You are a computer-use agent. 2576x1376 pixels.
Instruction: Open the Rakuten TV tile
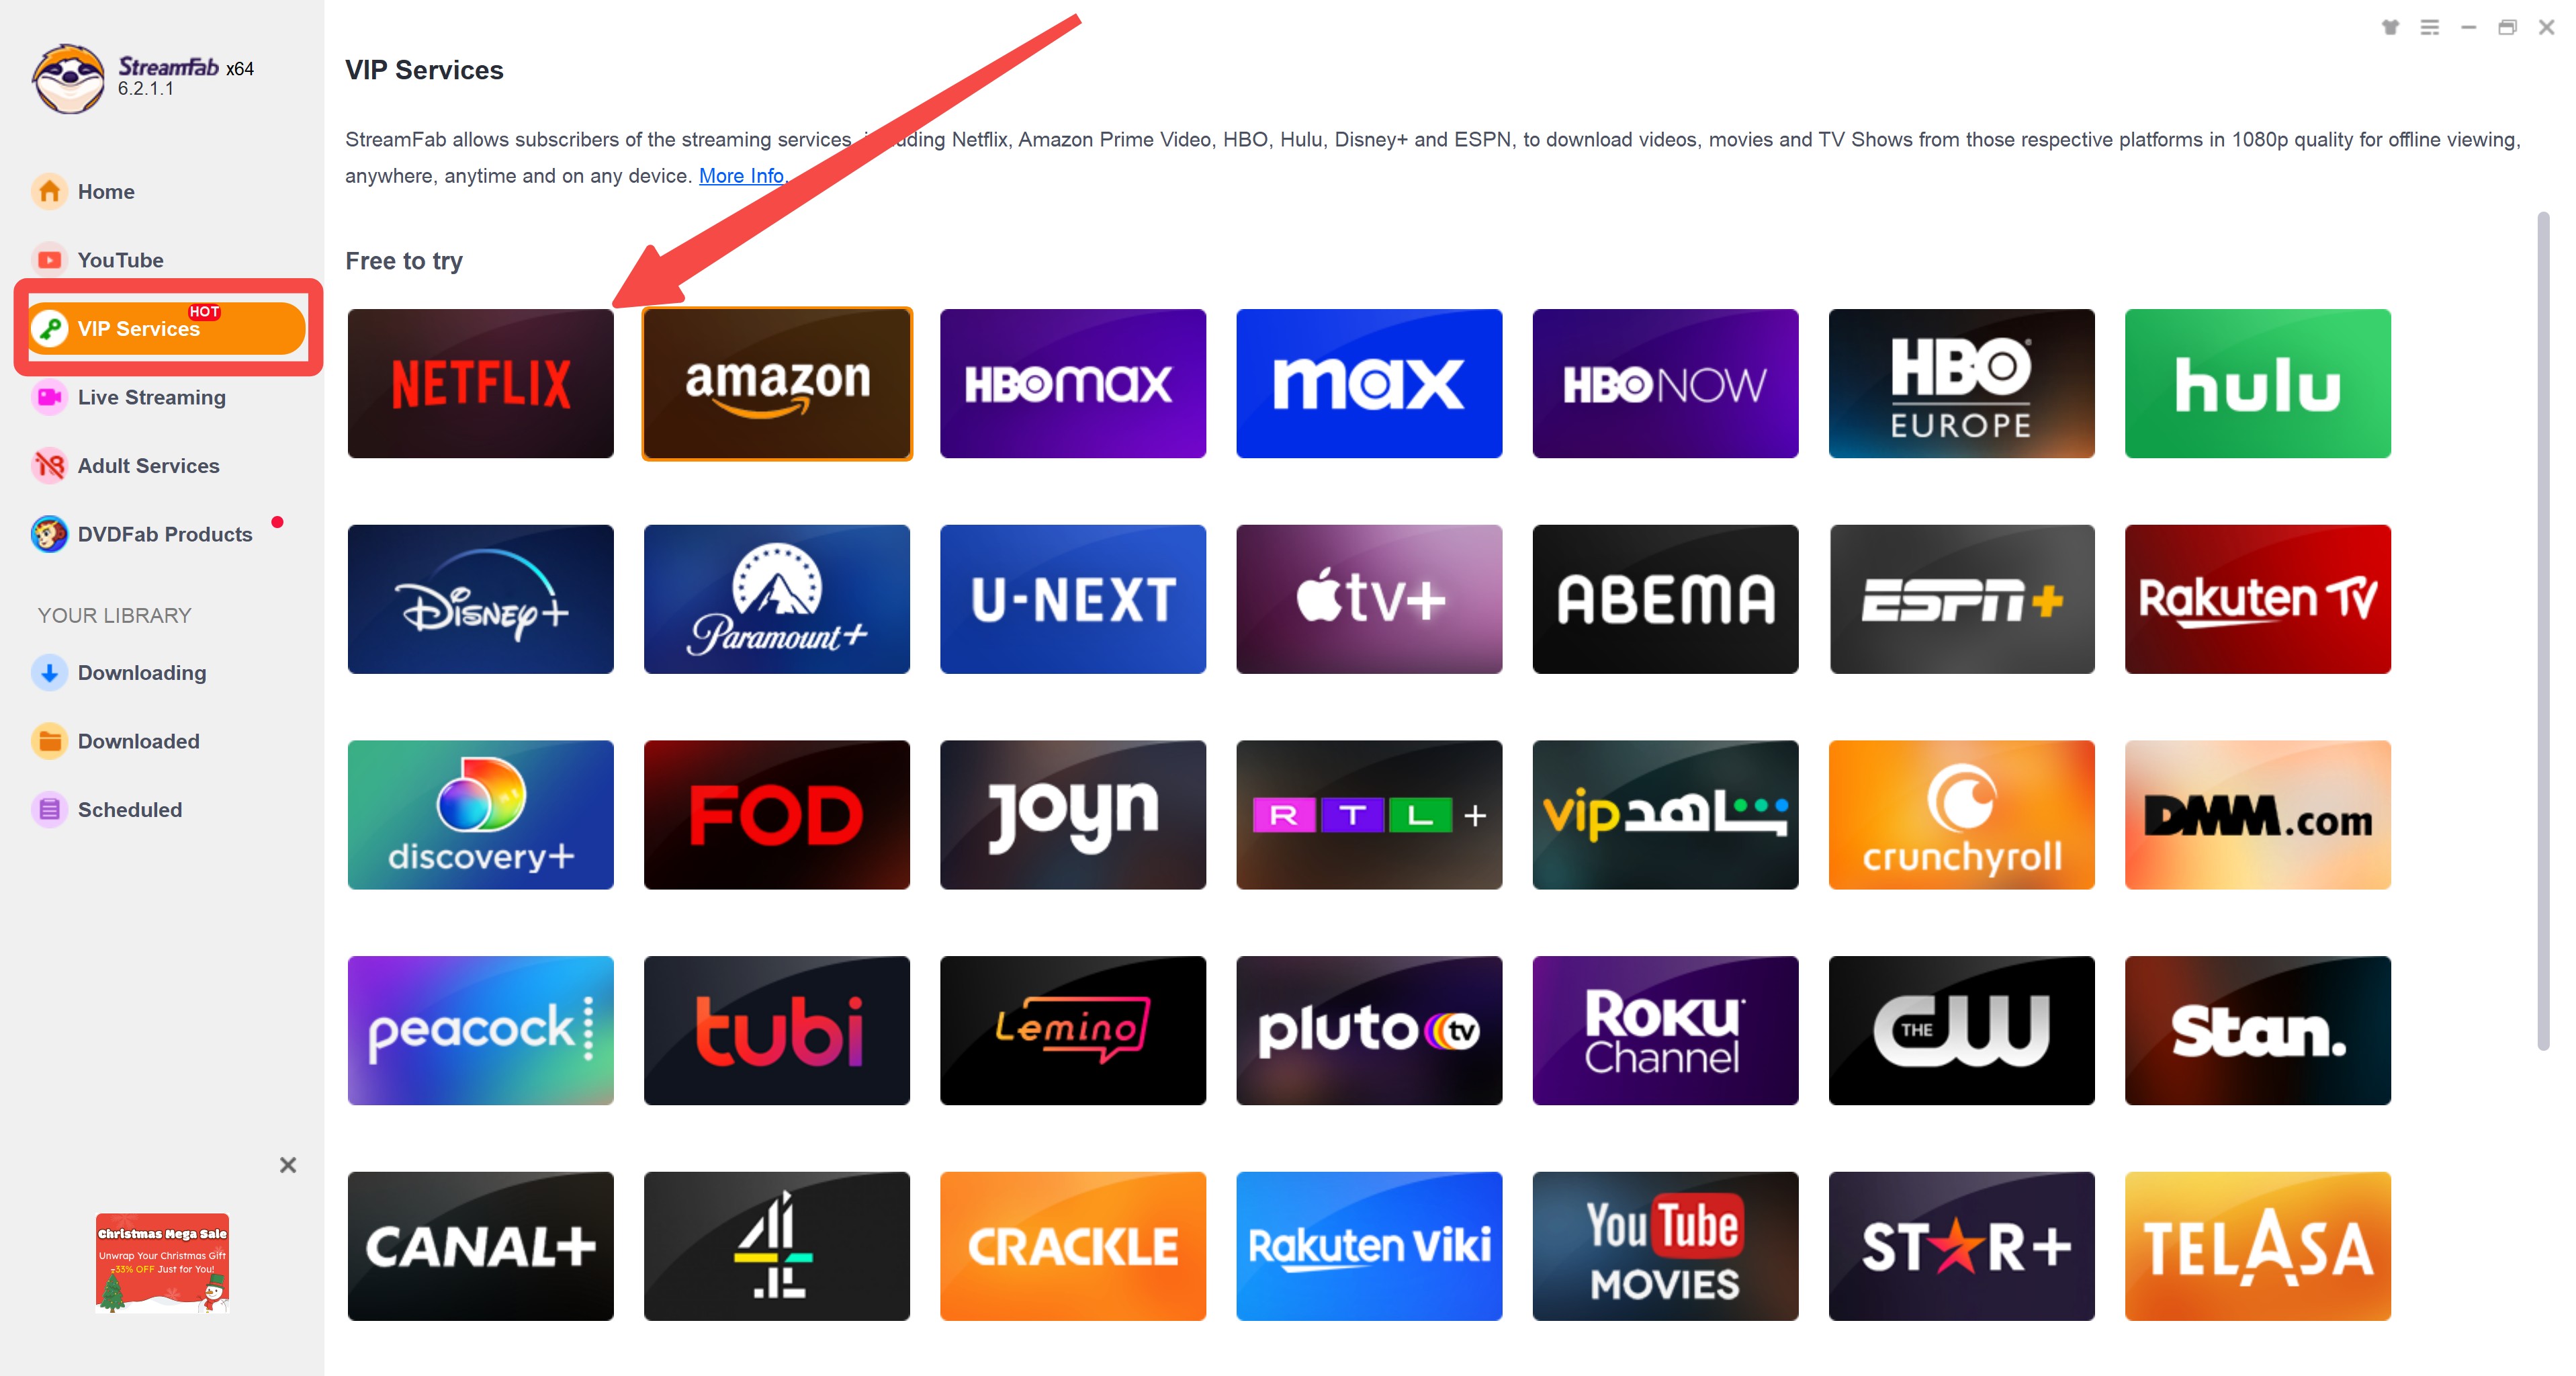2258,599
